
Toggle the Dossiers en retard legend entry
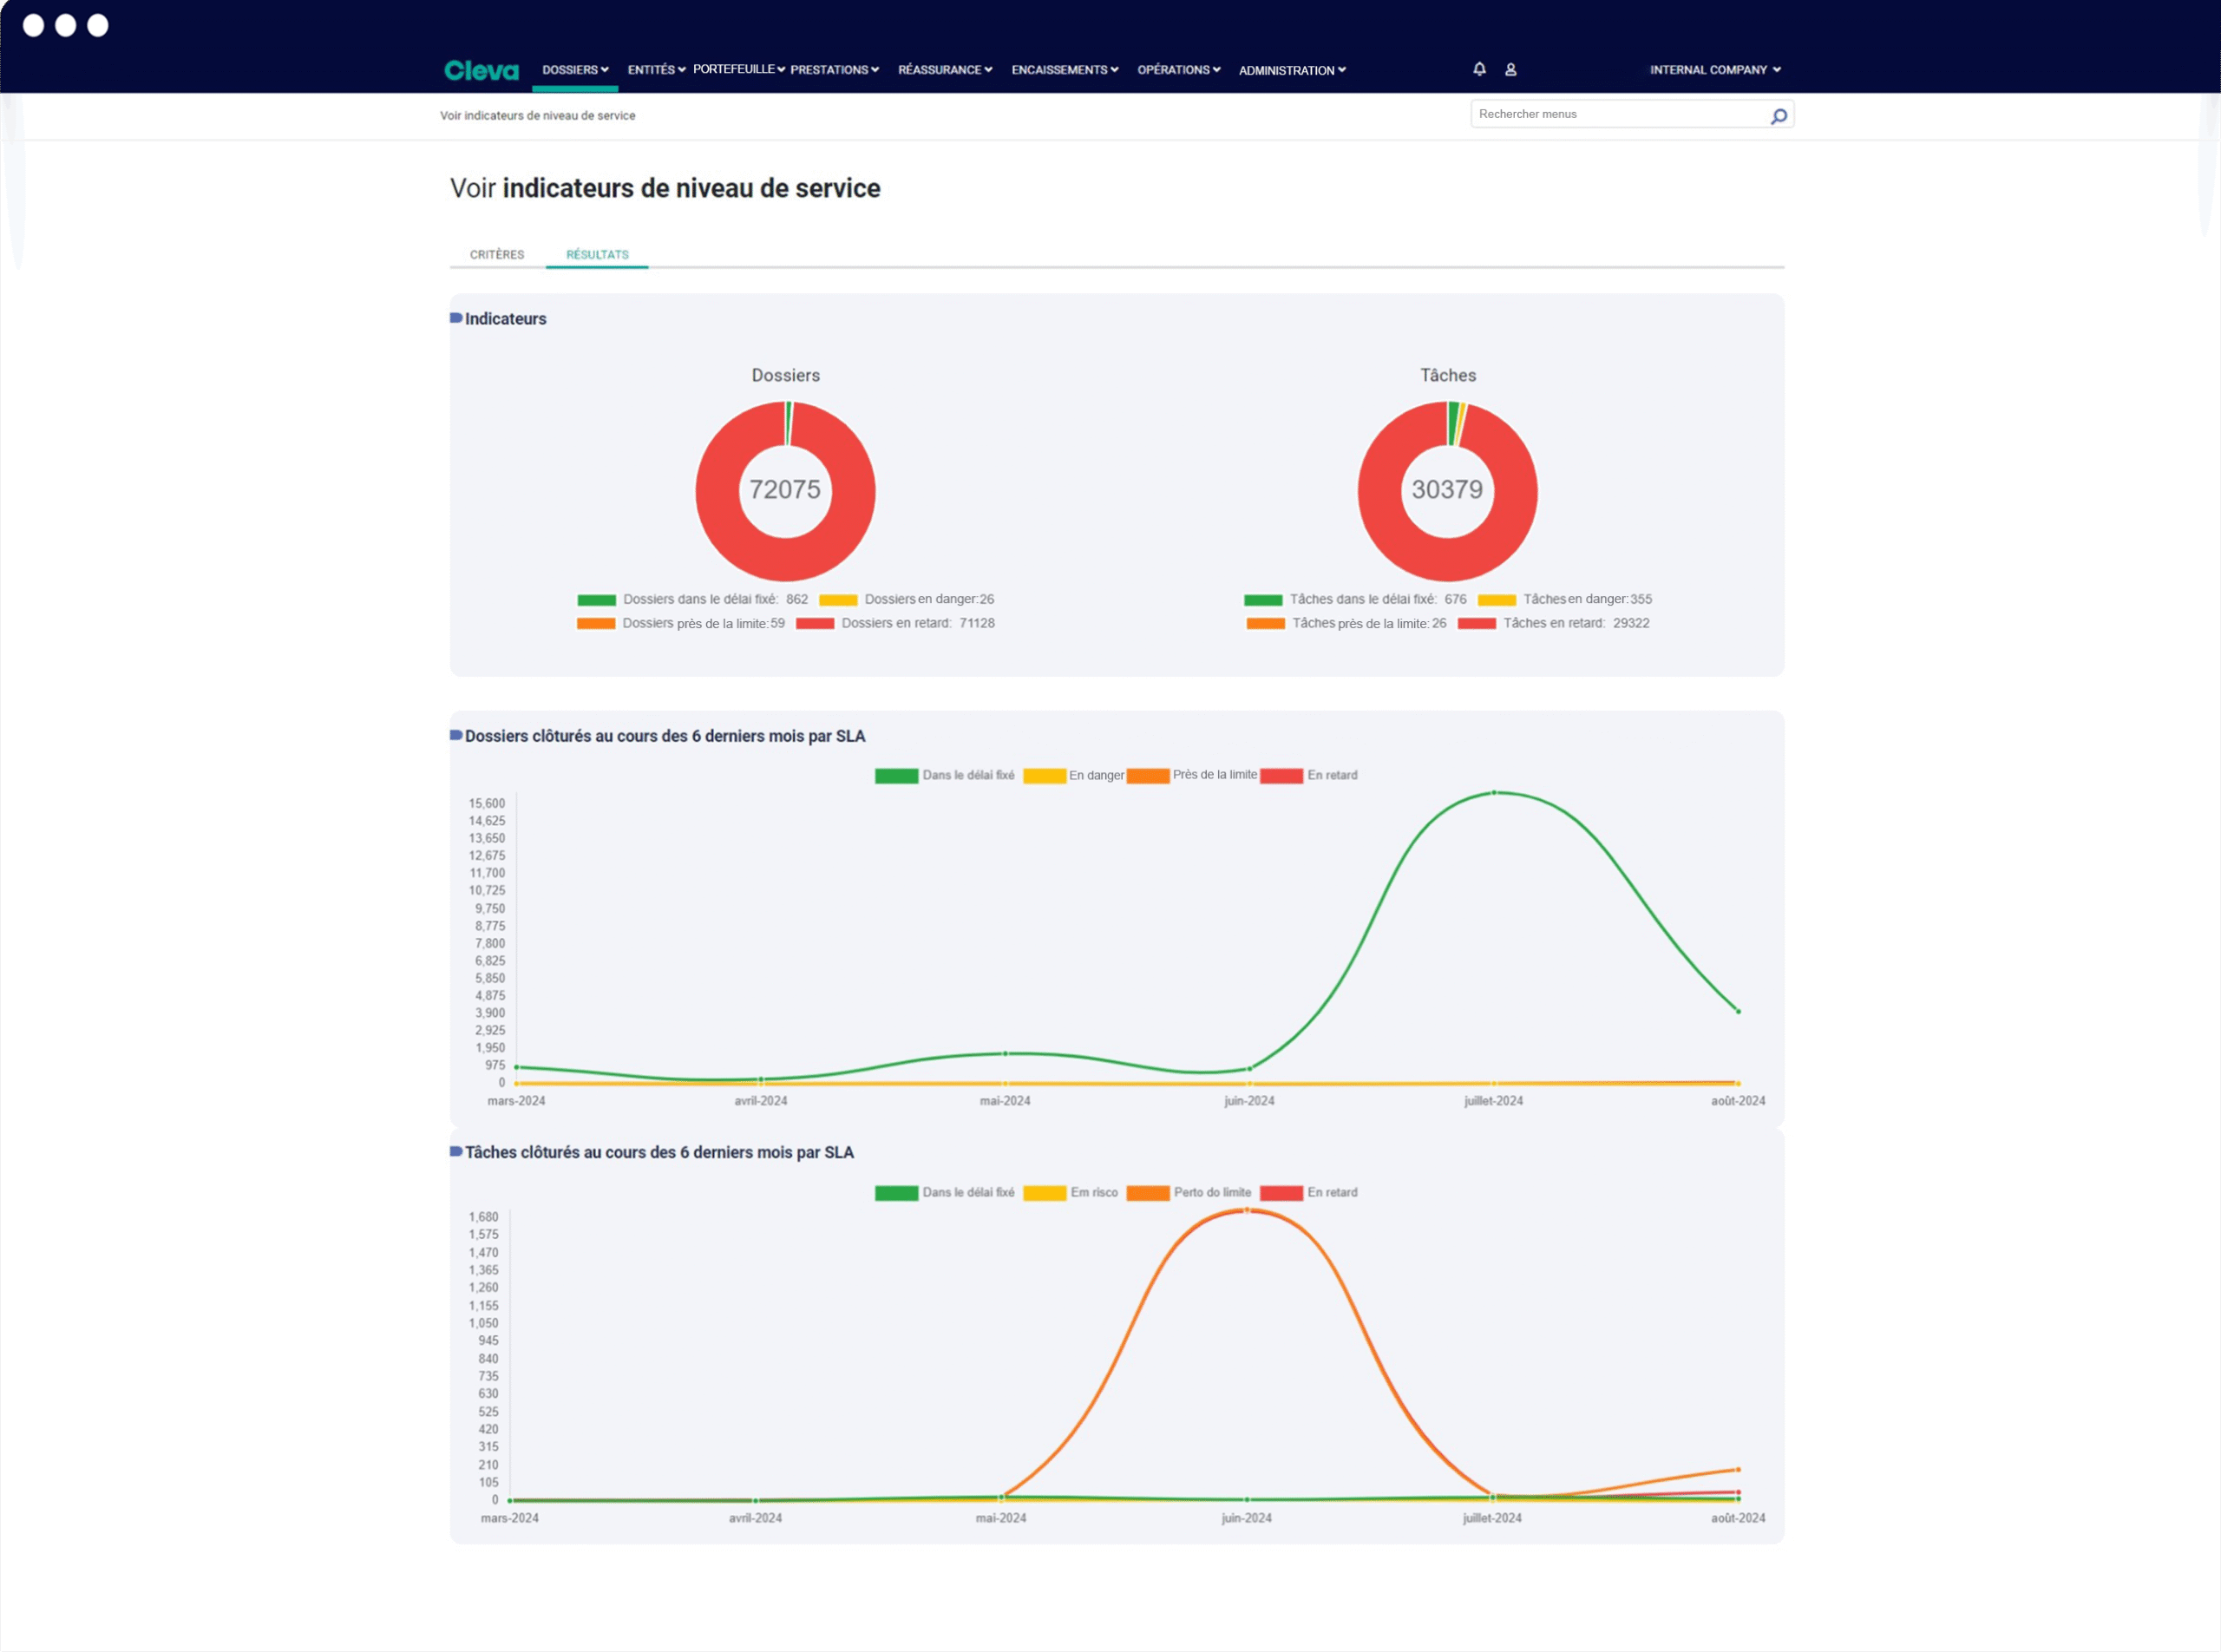pyautogui.click(x=895, y=623)
